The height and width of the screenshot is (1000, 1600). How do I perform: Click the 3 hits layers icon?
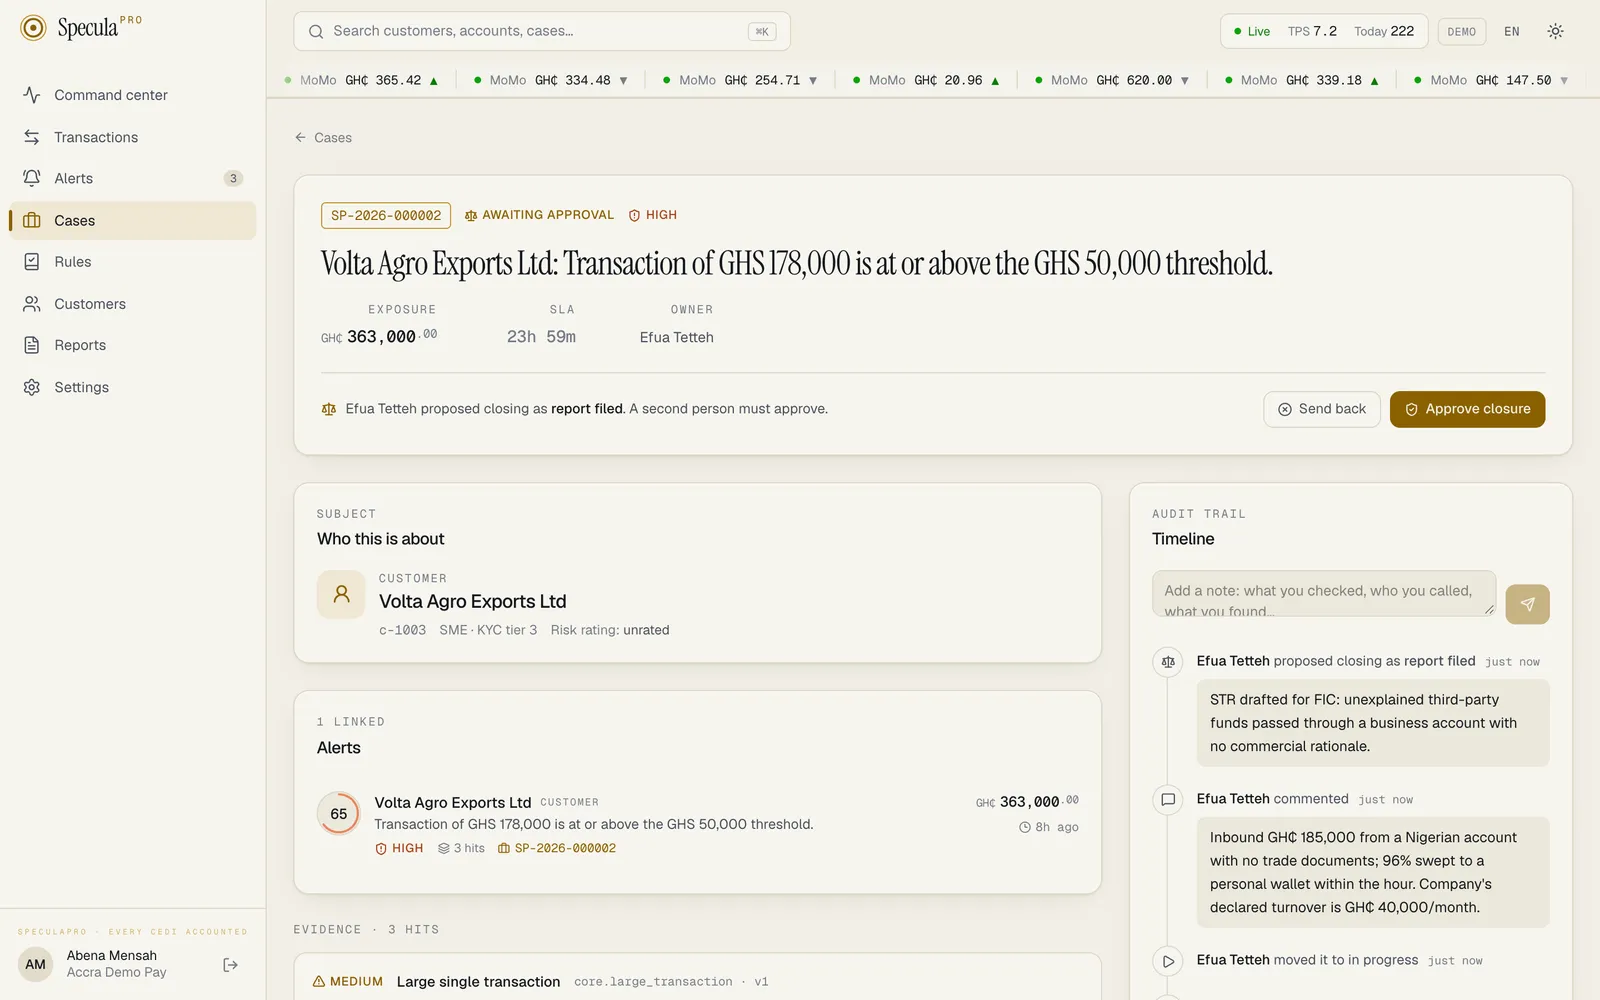[444, 848]
